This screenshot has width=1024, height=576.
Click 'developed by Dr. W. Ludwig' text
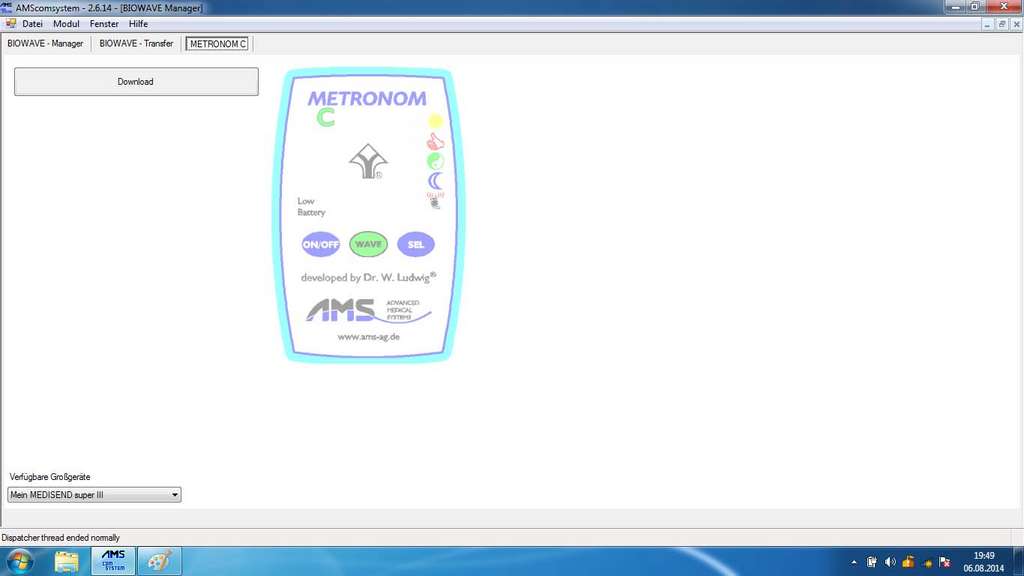(x=368, y=278)
